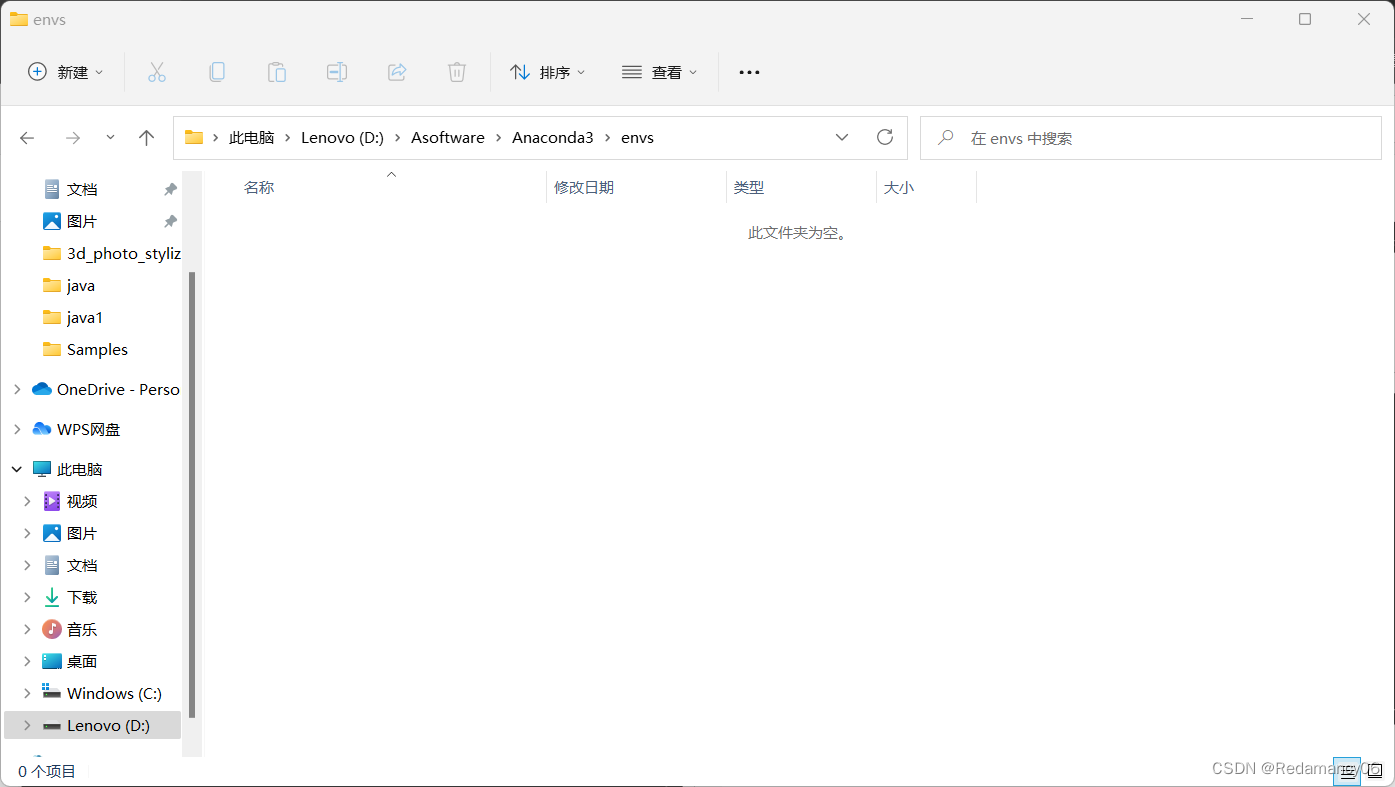Viewport: 1395px width, 787px height.
Task: Go up one folder level
Action: point(147,138)
